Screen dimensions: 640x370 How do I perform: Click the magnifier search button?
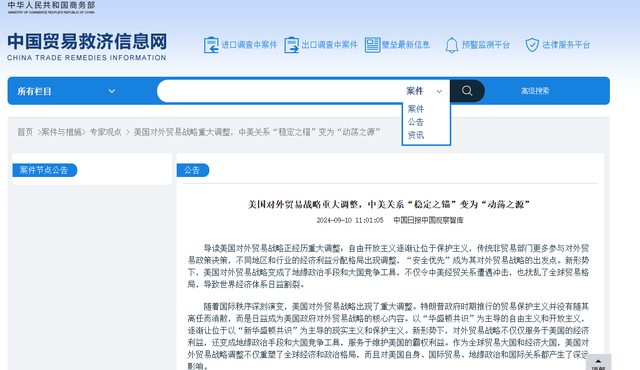[467, 91]
